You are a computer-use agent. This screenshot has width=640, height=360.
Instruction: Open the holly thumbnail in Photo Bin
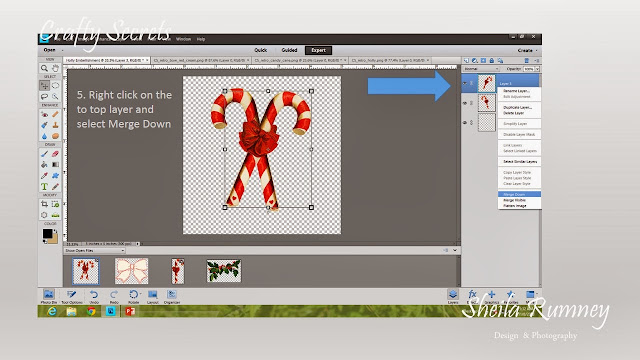point(224,271)
